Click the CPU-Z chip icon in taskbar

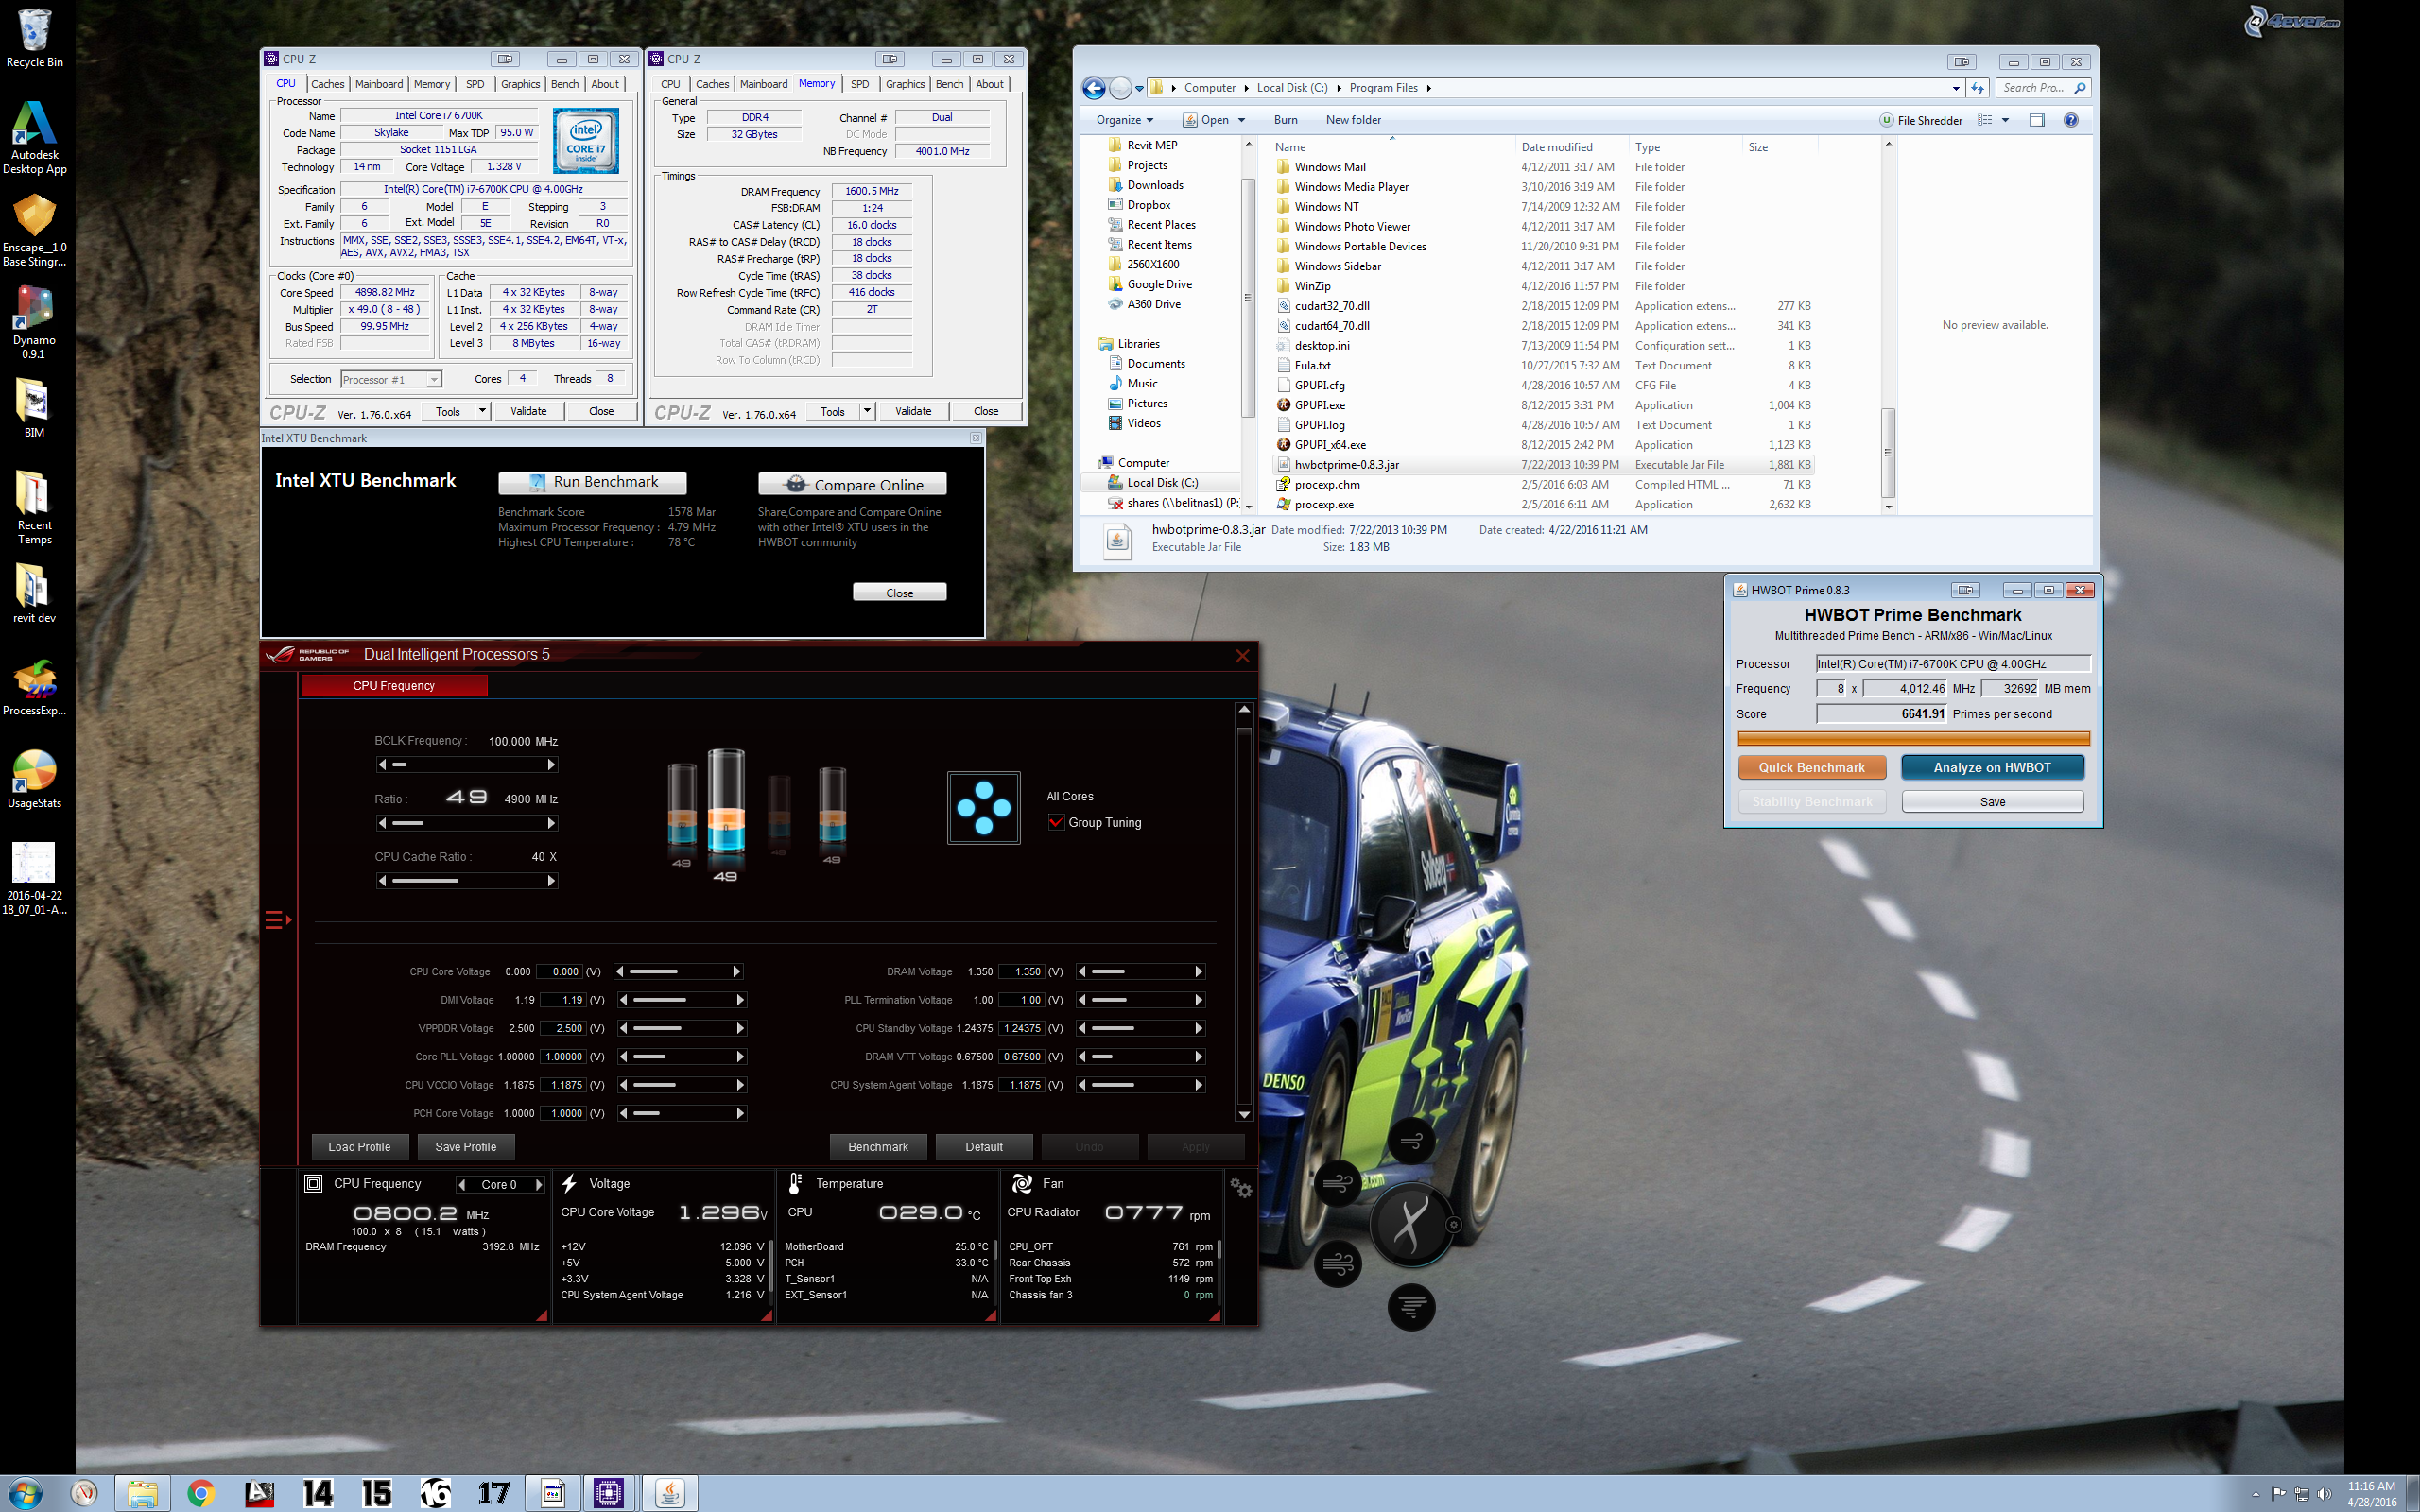608,1493
